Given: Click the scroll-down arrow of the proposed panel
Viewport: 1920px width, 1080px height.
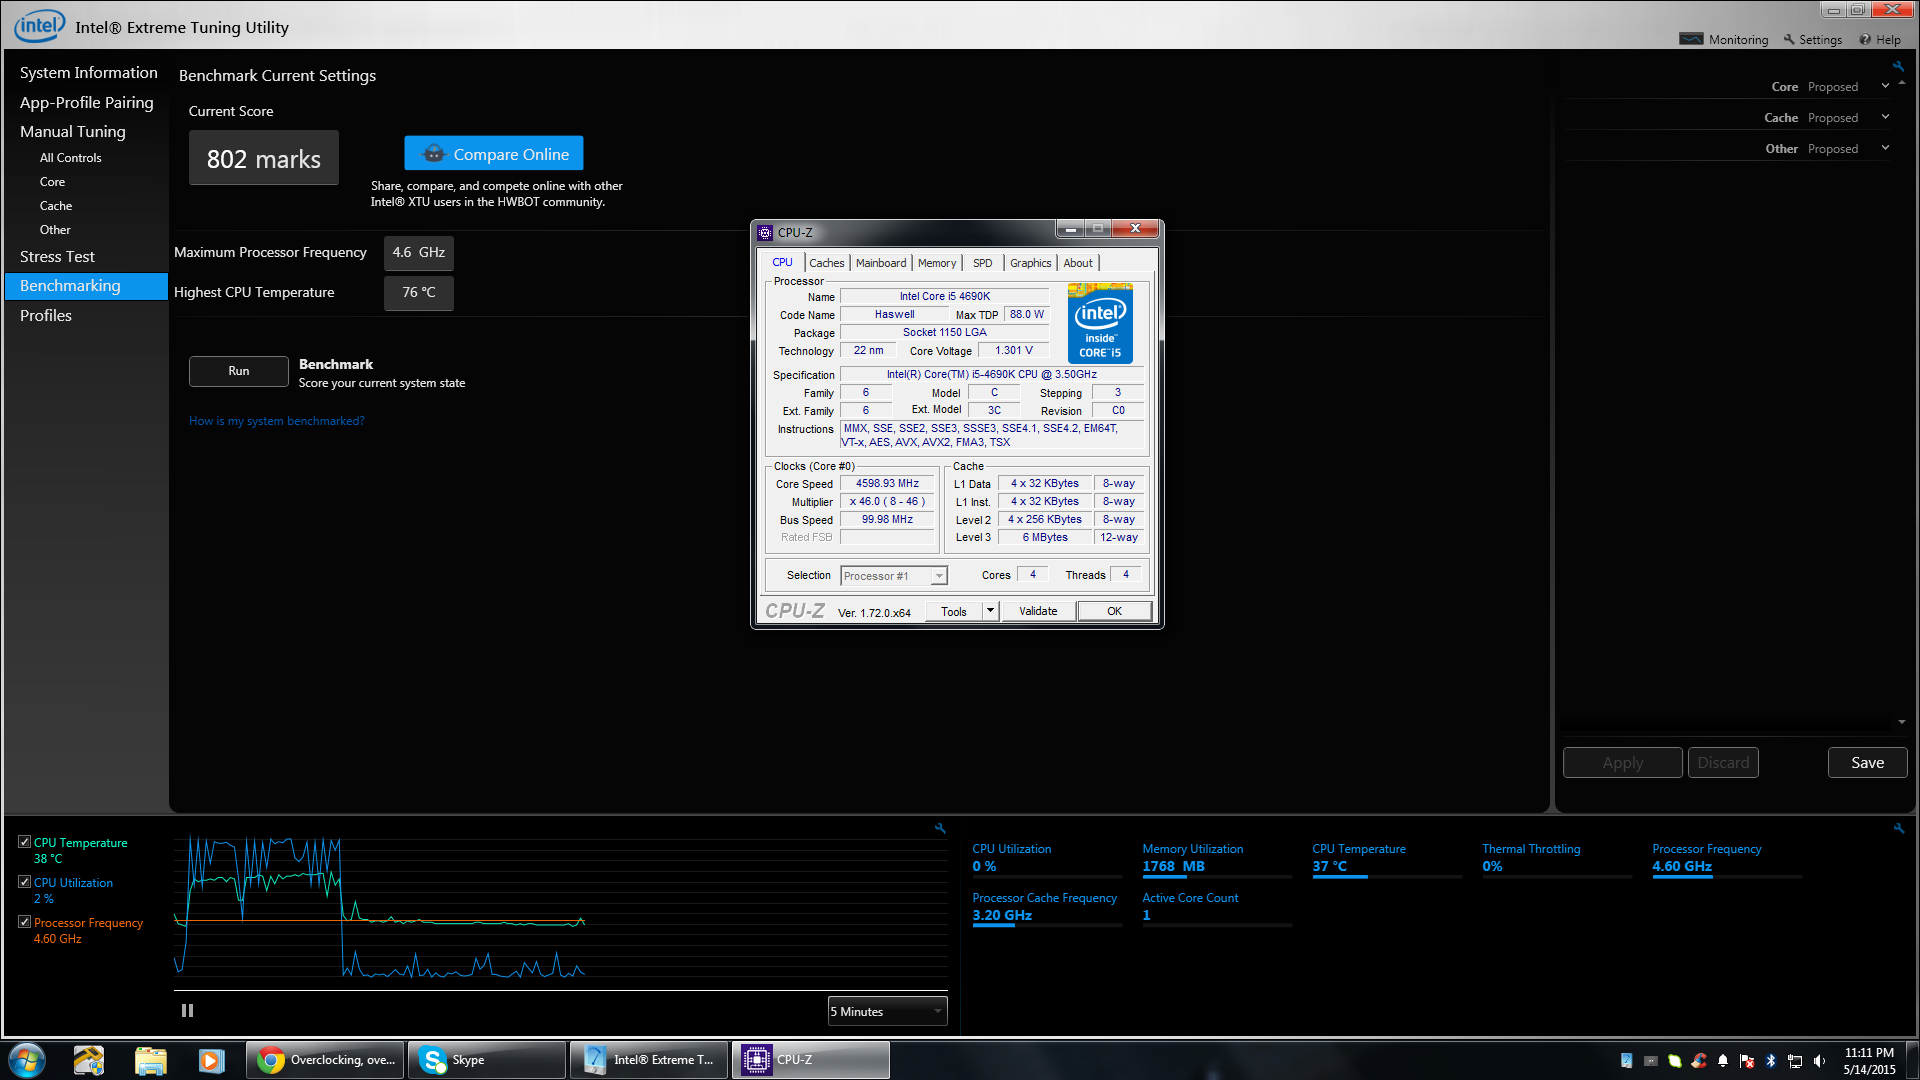Looking at the screenshot, I should click(x=1902, y=722).
